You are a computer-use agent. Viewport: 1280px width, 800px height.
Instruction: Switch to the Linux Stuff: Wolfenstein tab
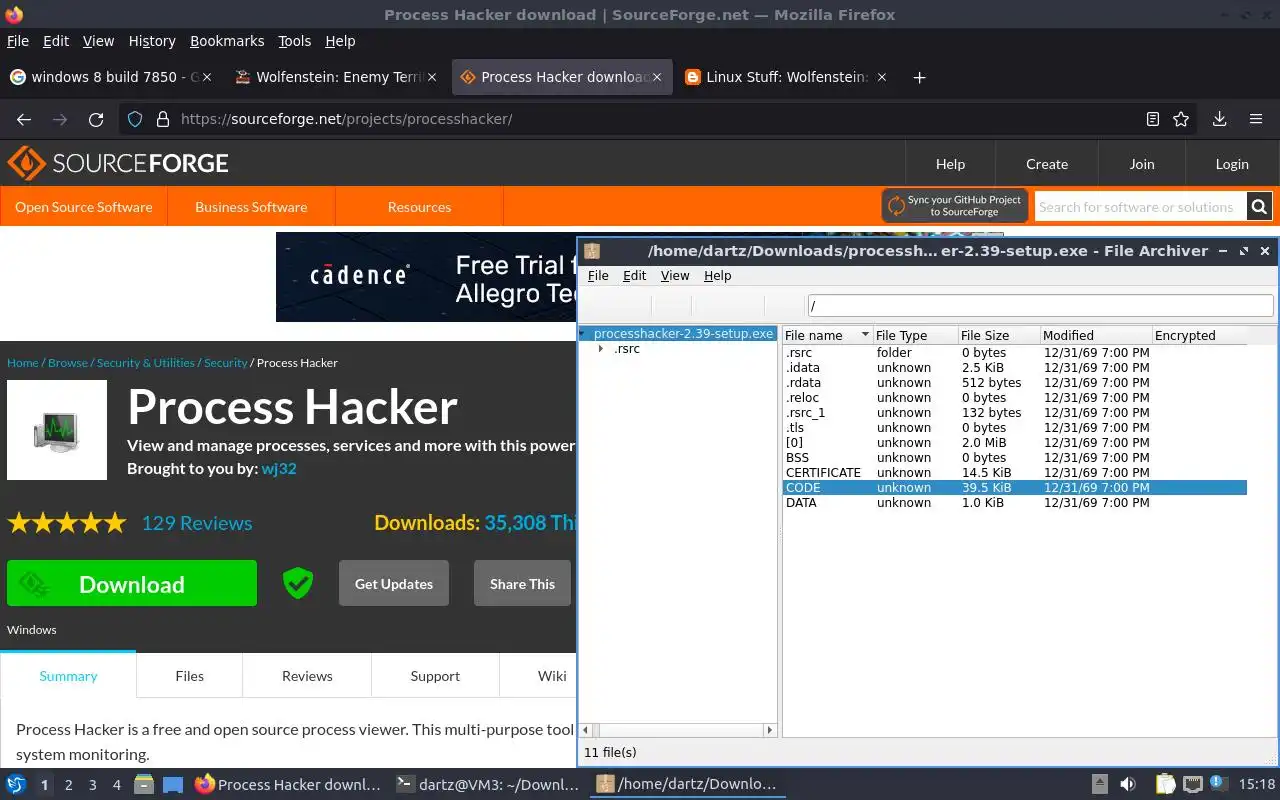coord(785,77)
